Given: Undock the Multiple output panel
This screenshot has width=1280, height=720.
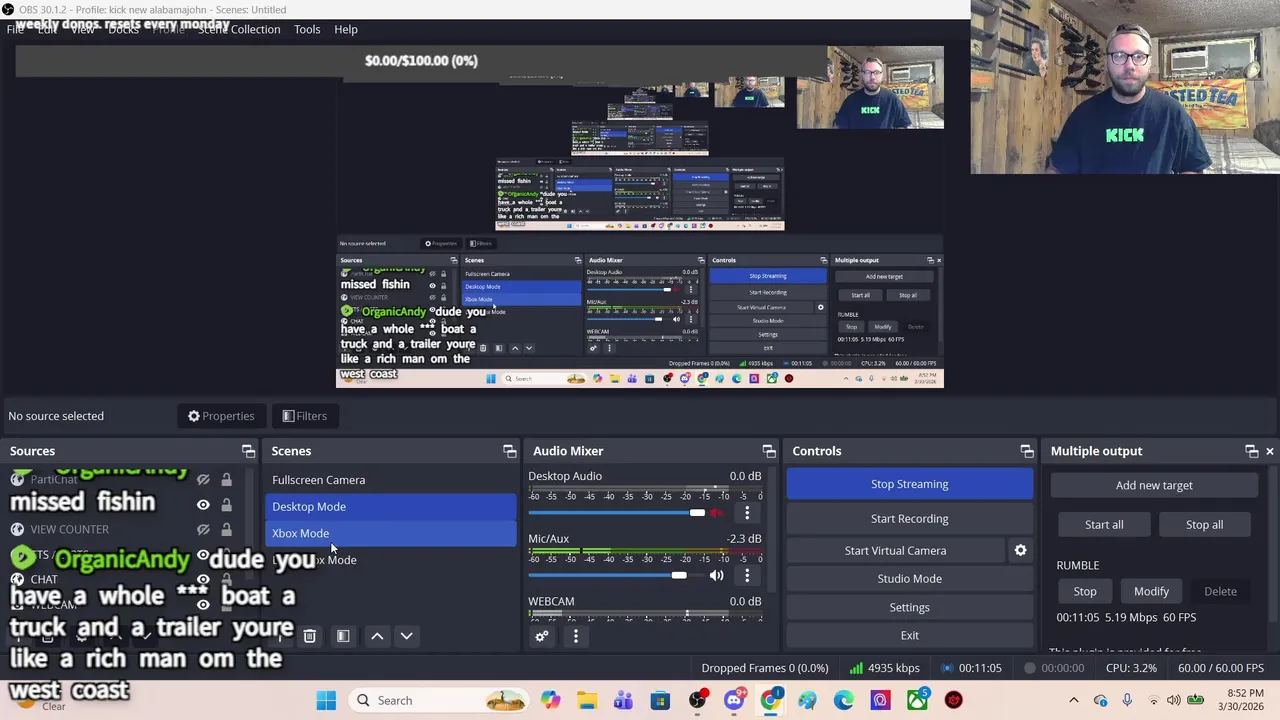Looking at the screenshot, I should (x=1251, y=451).
